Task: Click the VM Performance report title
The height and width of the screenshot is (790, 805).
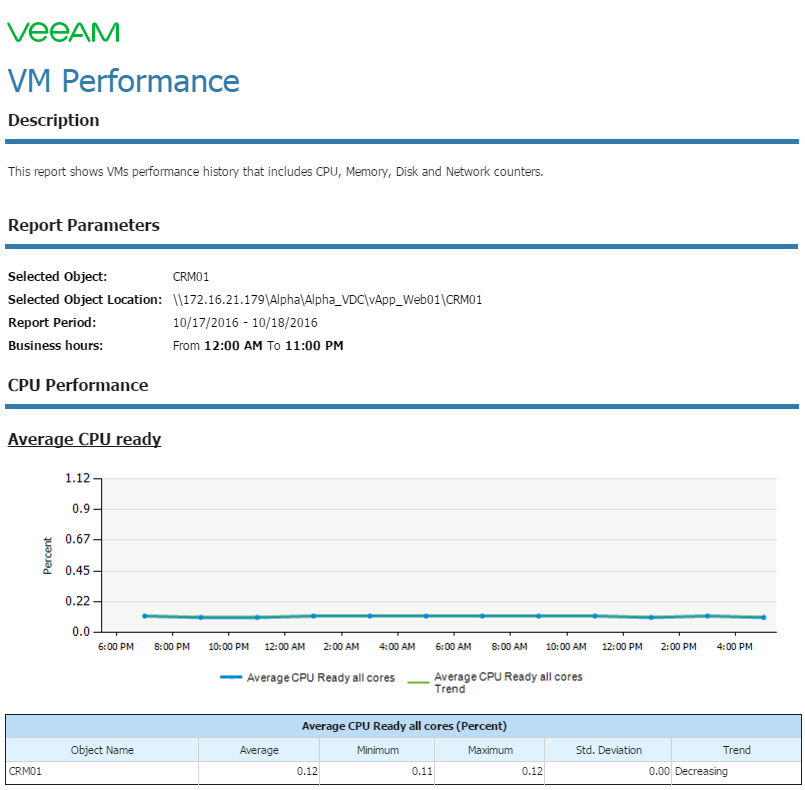Action: pyautogui.click(x=124, y=81)
